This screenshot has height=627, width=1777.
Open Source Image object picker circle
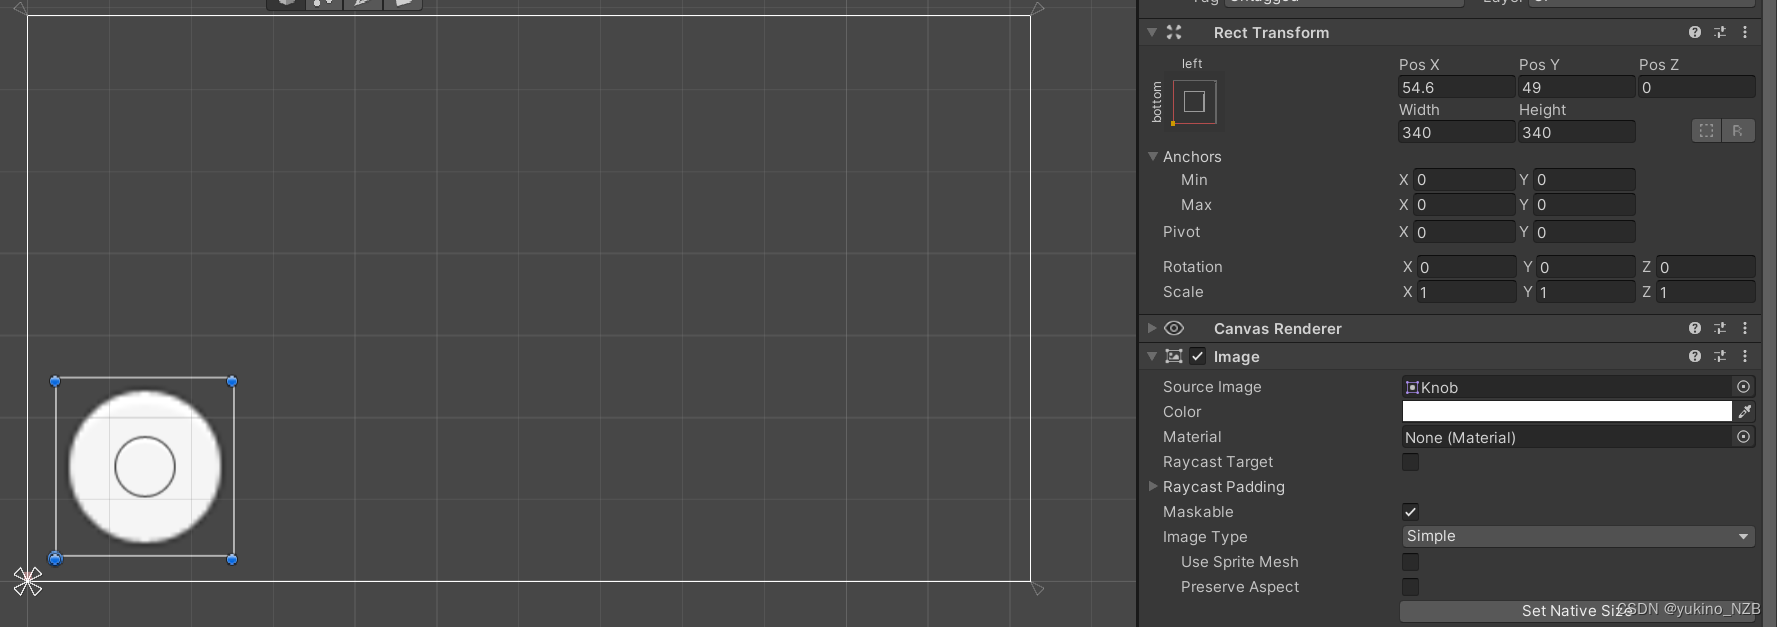[1744, 387]
